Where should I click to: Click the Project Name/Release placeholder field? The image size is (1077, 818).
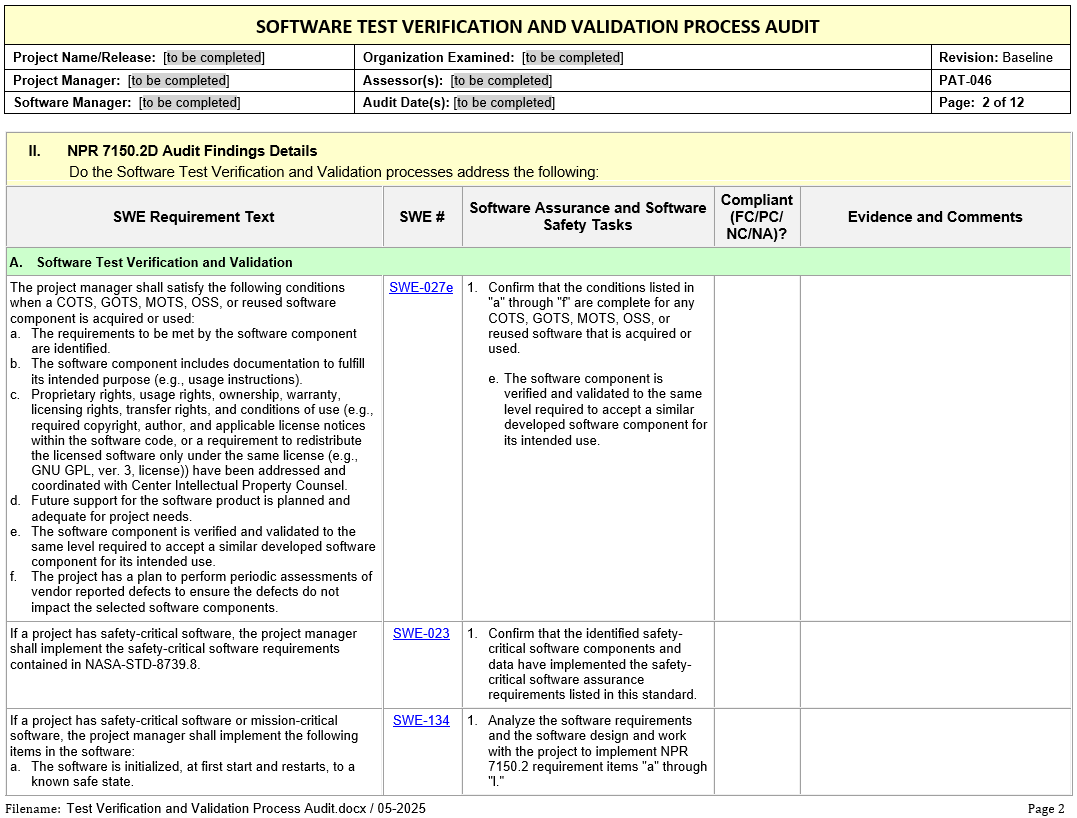[214, 58]
